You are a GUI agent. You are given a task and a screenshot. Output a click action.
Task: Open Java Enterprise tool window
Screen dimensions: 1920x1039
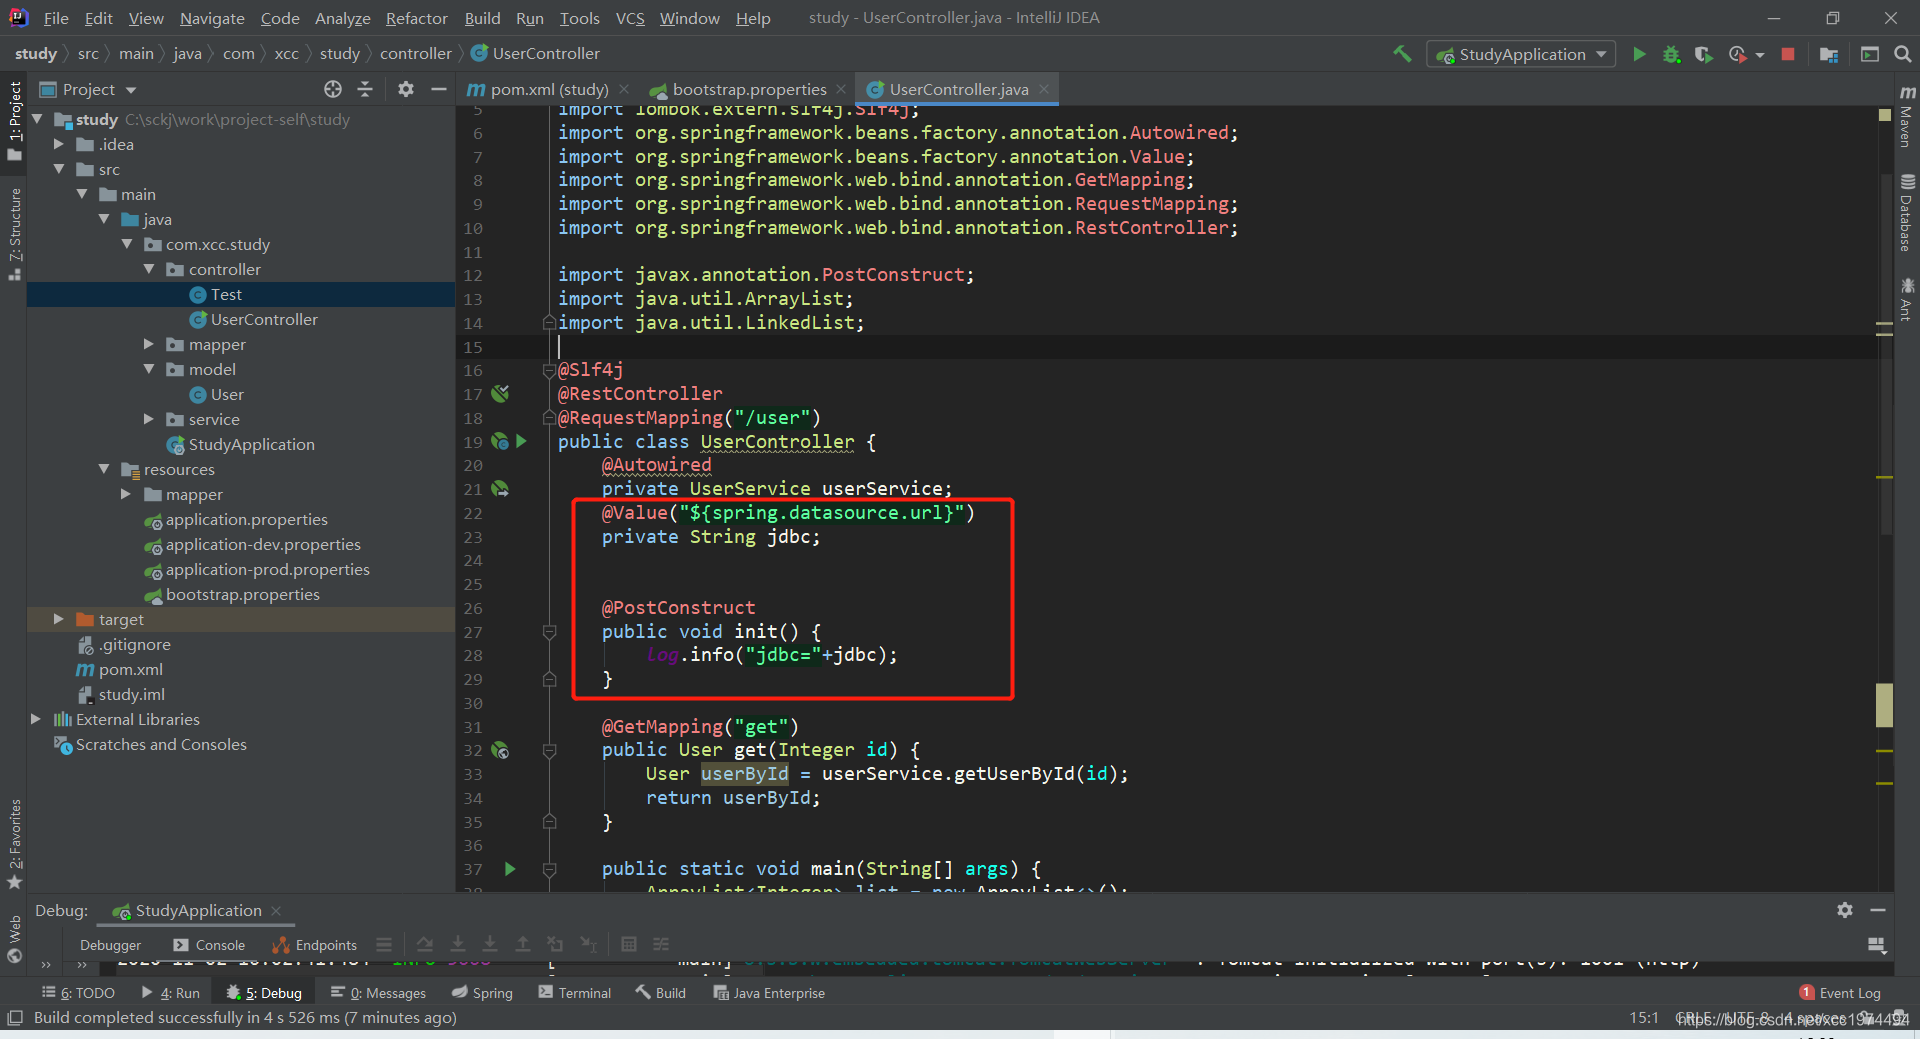769,993
